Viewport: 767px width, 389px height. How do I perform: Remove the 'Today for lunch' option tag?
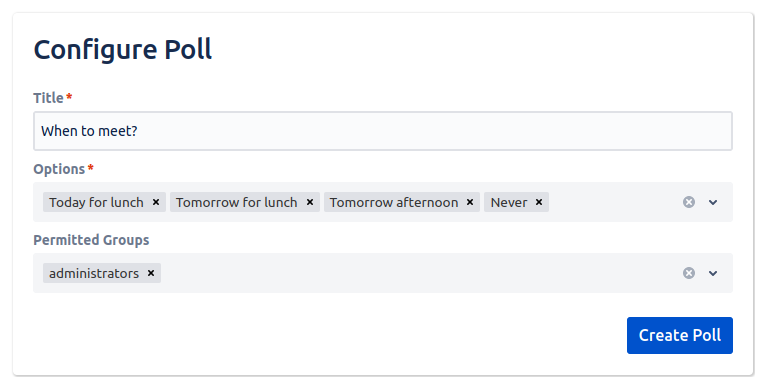point(156,202)
